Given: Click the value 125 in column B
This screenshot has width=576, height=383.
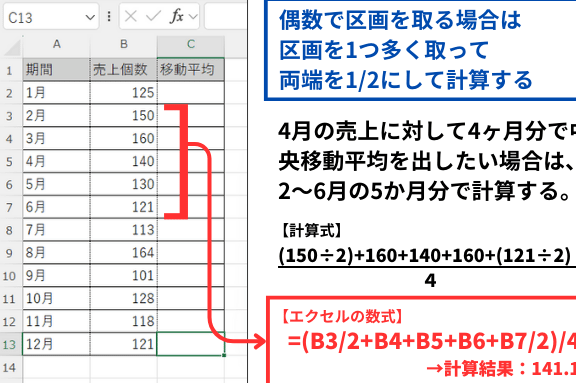Looking at the screenshot, I should [124, 93].
